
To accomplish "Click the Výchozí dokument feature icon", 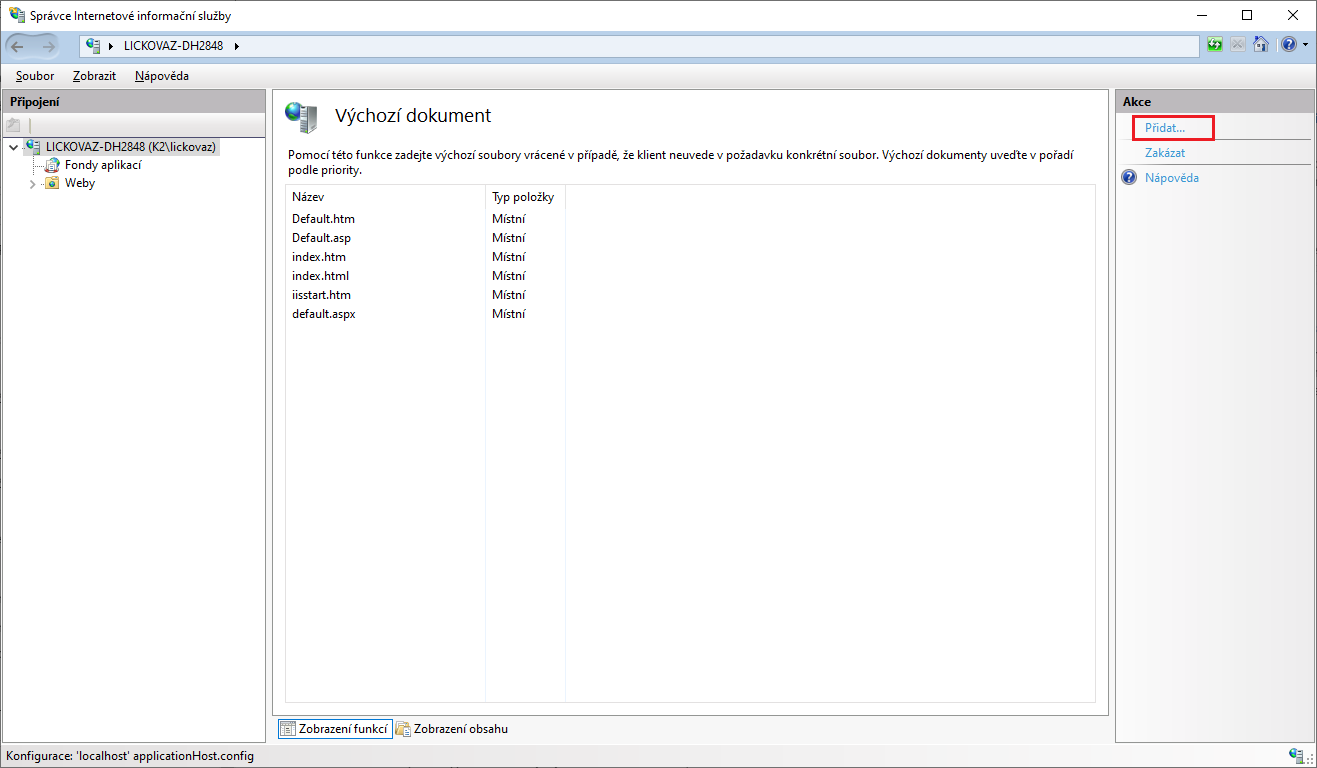I will point(301,117).
